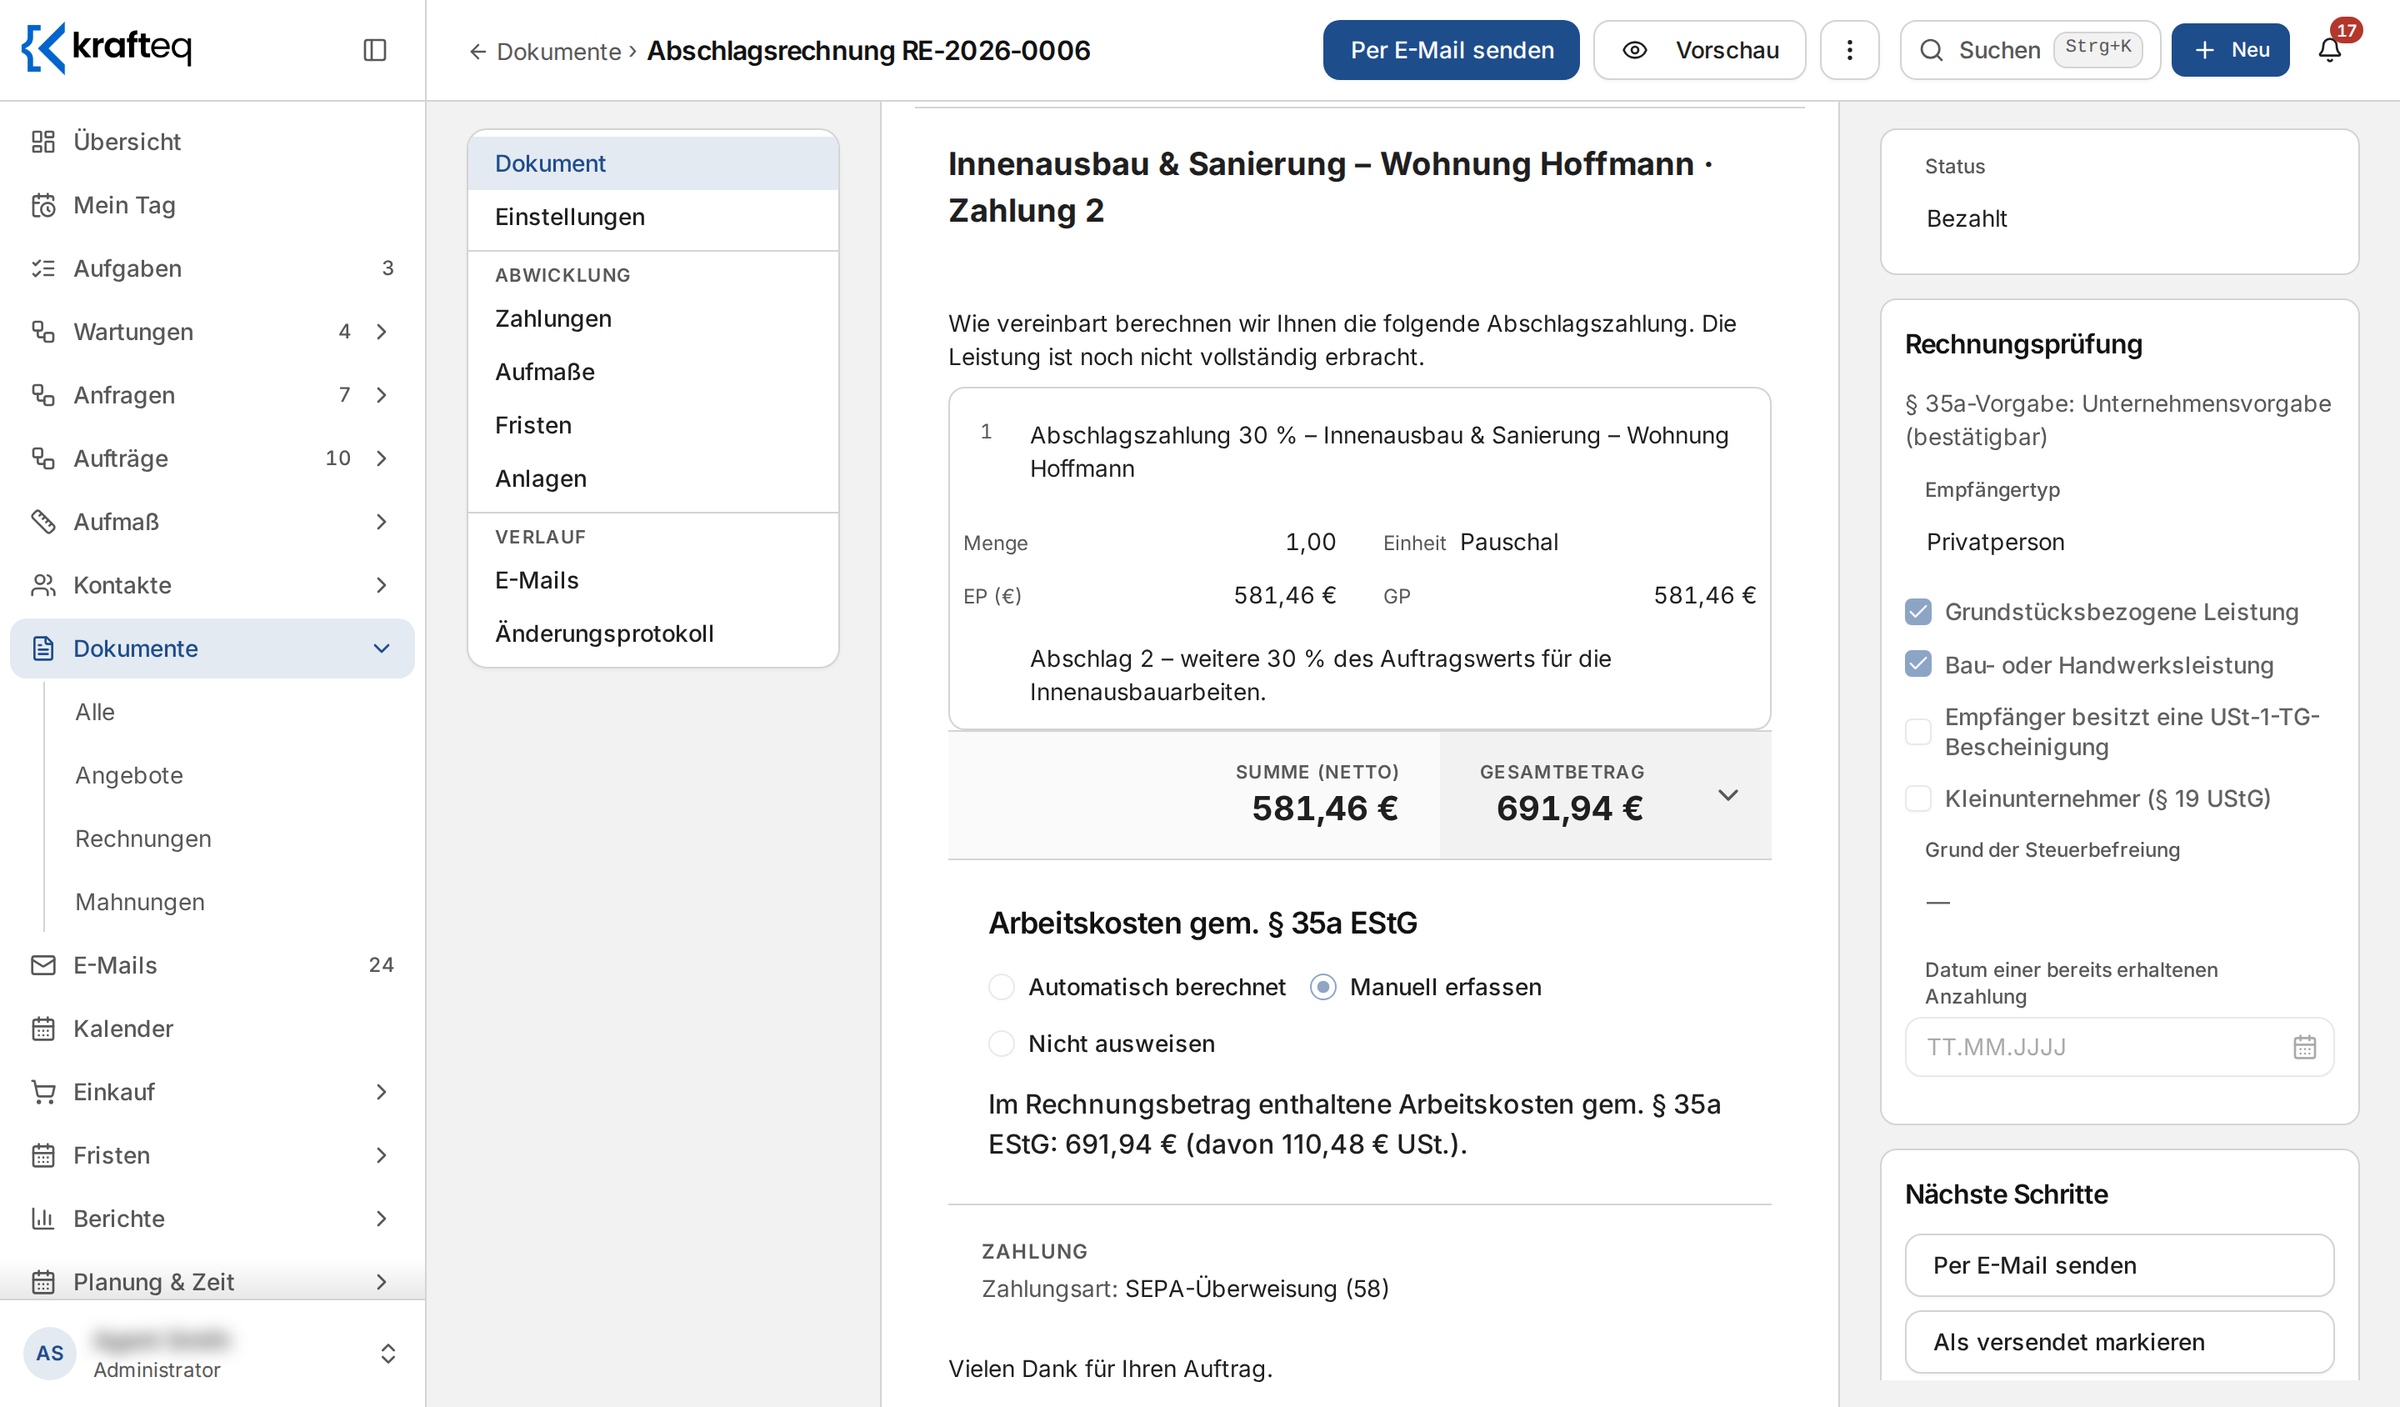The width and height of the screenshot is (2400, 1407).
Task: Check Empfänger besitzt eine USt-1-TG-Bescheinigung
Action: click(x=1918, y=732)
